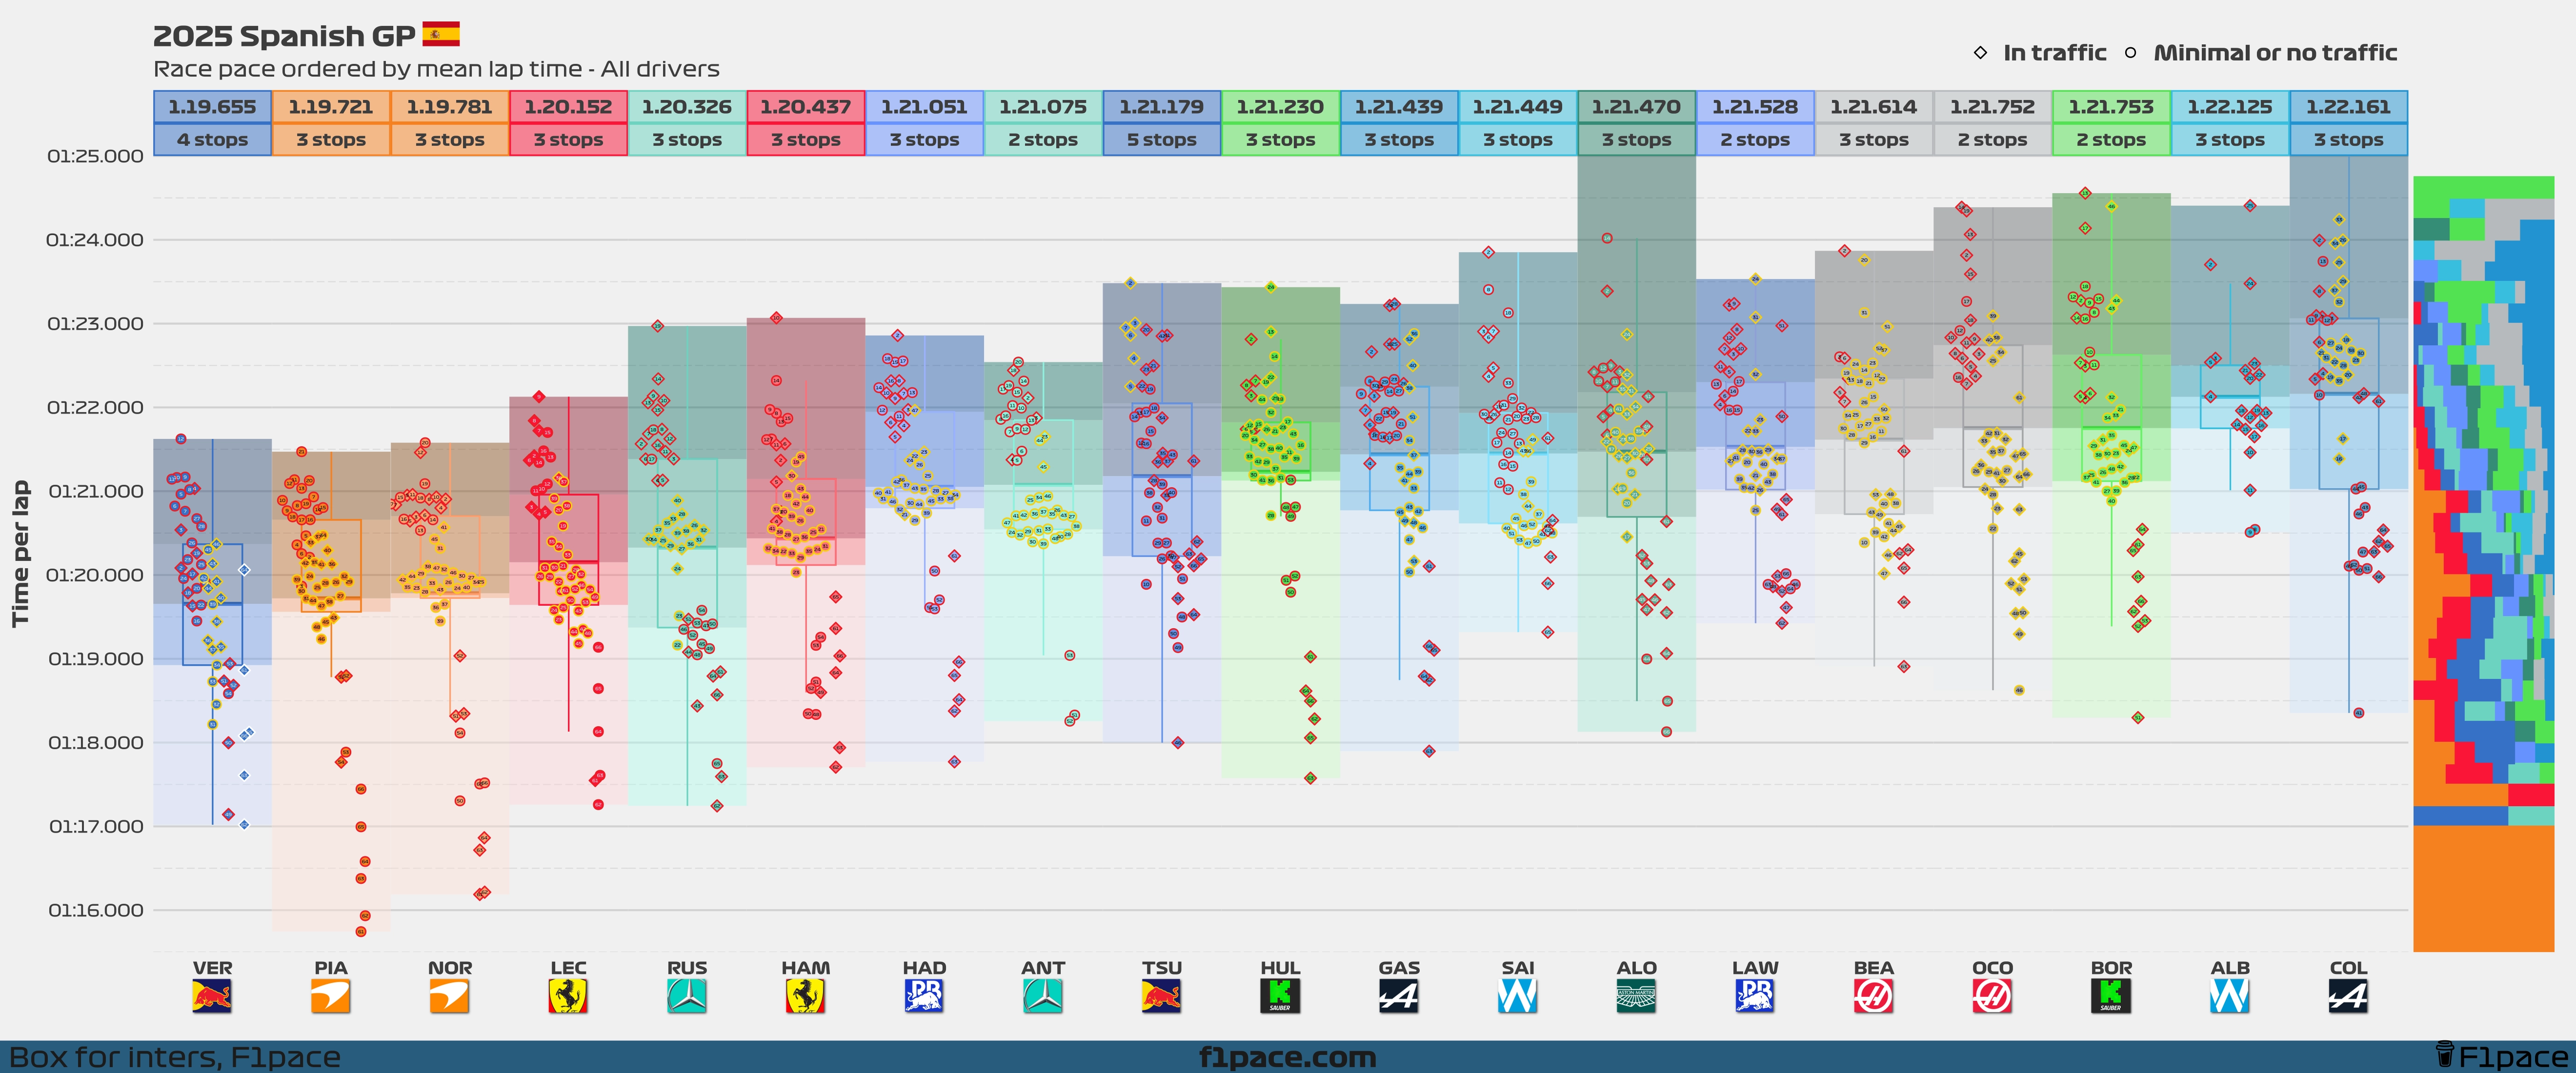
Task: Click "Box for inters, F1pace" footer text
Action: [x=174, y=1057]
